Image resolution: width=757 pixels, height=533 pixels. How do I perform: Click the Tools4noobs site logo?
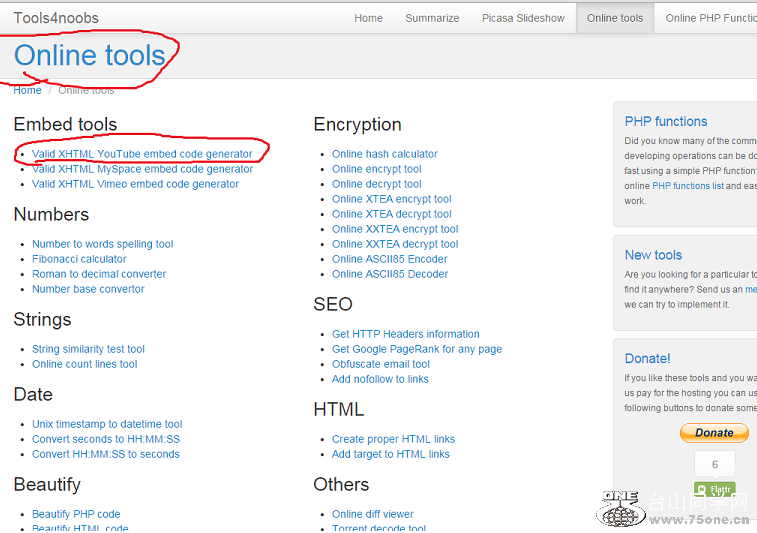pyautogui.click(x=56, y=18)
